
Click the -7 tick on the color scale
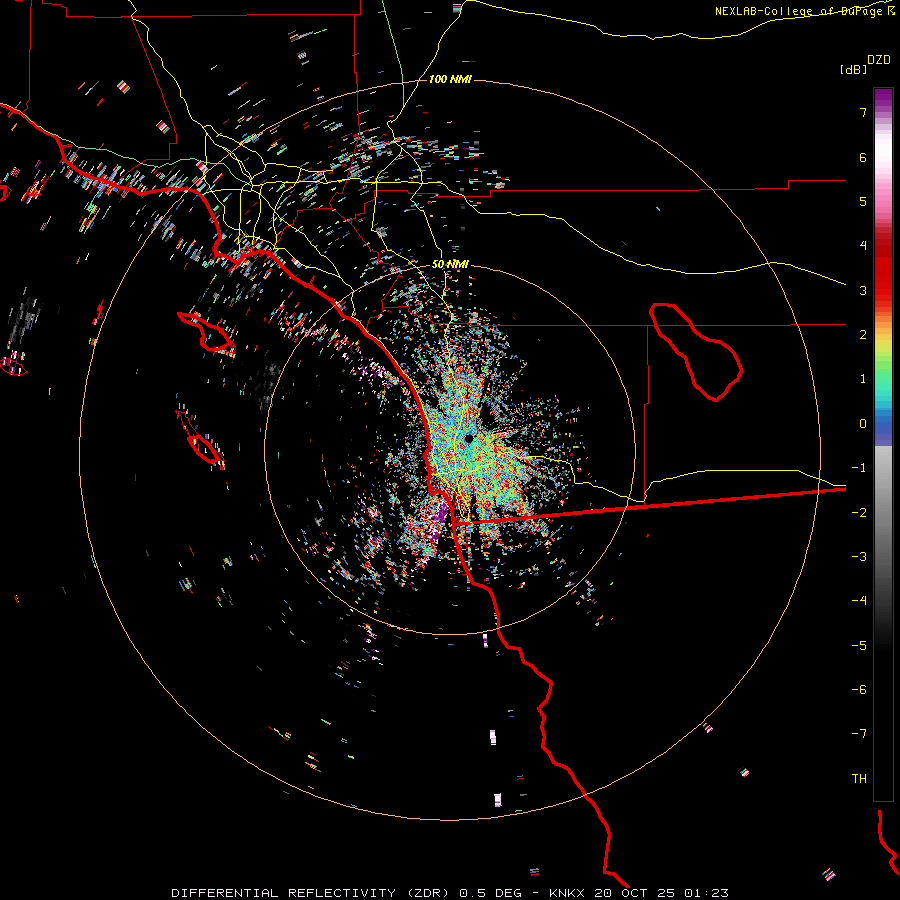pyautogui.click(x=859, y=734)
